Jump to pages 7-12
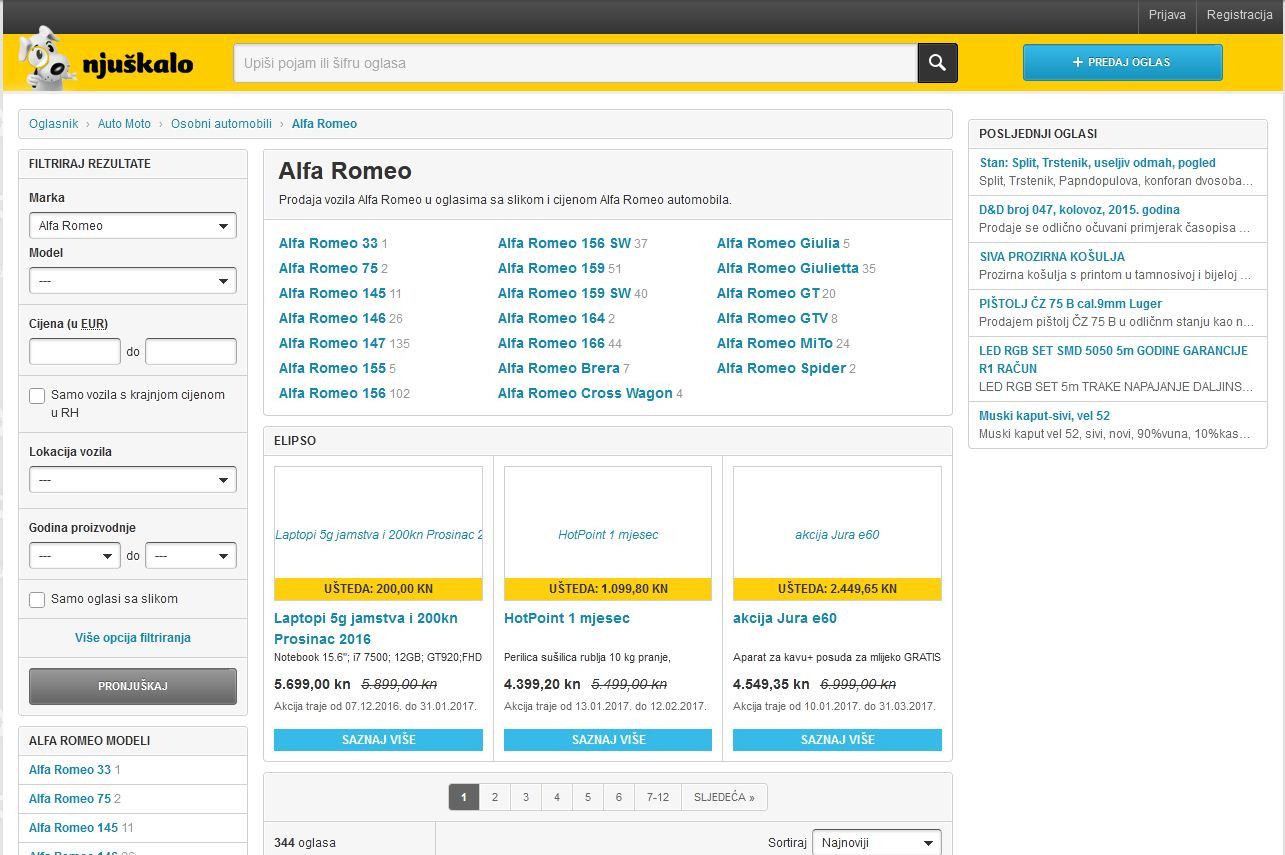 click(x=657, y=797)
